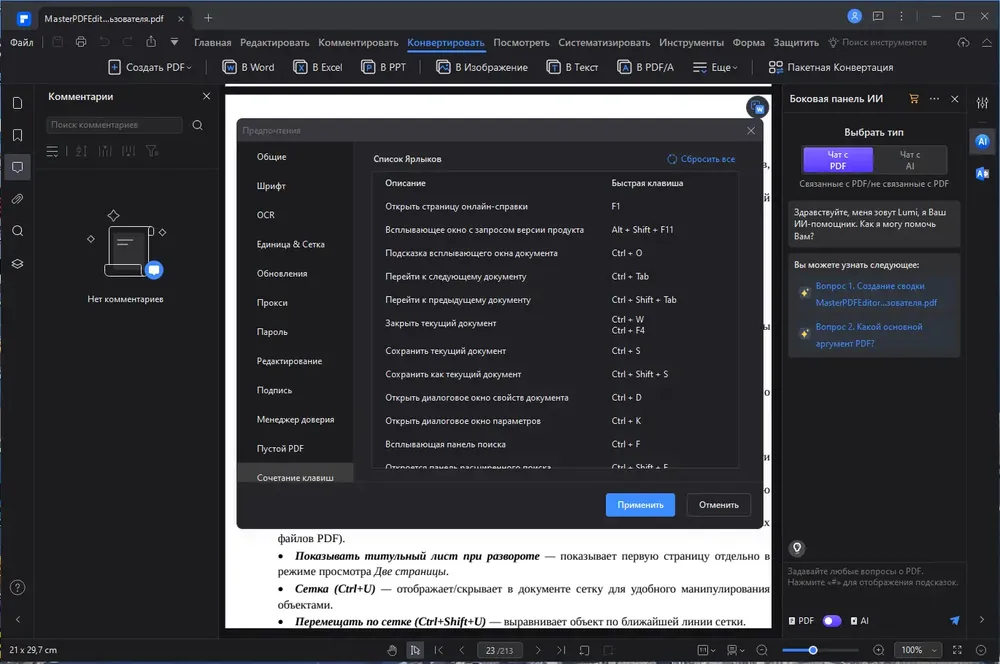
Task: Click the Сбросить все link
Action: (701, 159)
